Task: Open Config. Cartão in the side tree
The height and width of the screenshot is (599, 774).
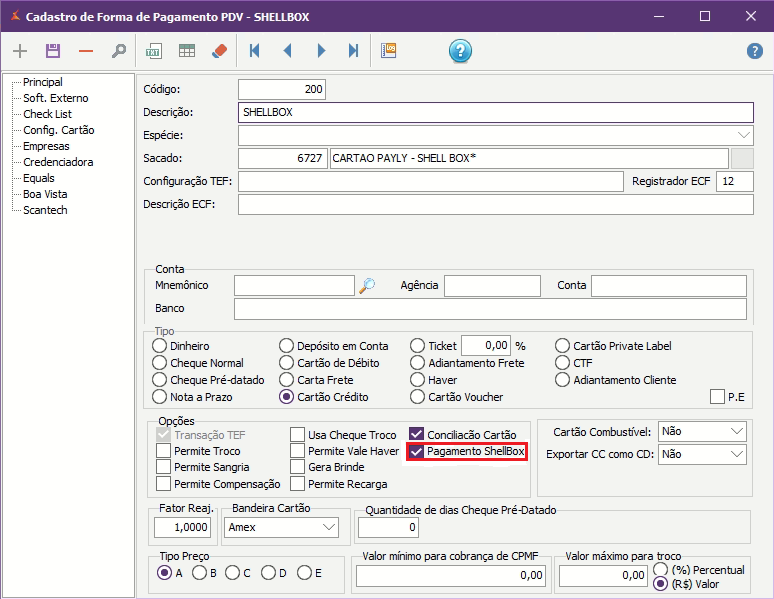Action: click(59, 130)
